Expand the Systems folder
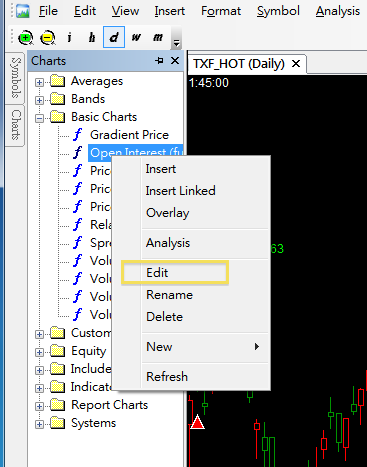This screenshot has width=367, height=467. click(39, 424)
